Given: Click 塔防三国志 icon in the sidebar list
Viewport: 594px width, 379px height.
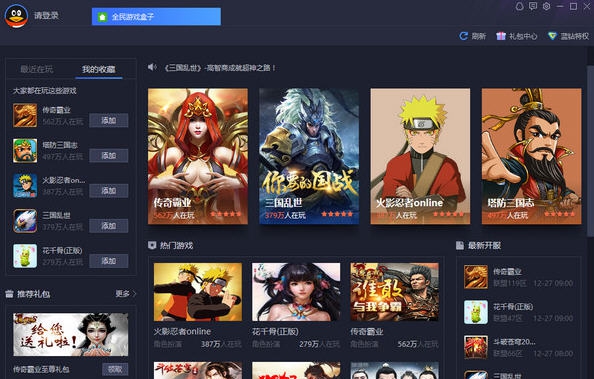Looking at the screenshot, I should pyautogui.click(x=25, y=151).
